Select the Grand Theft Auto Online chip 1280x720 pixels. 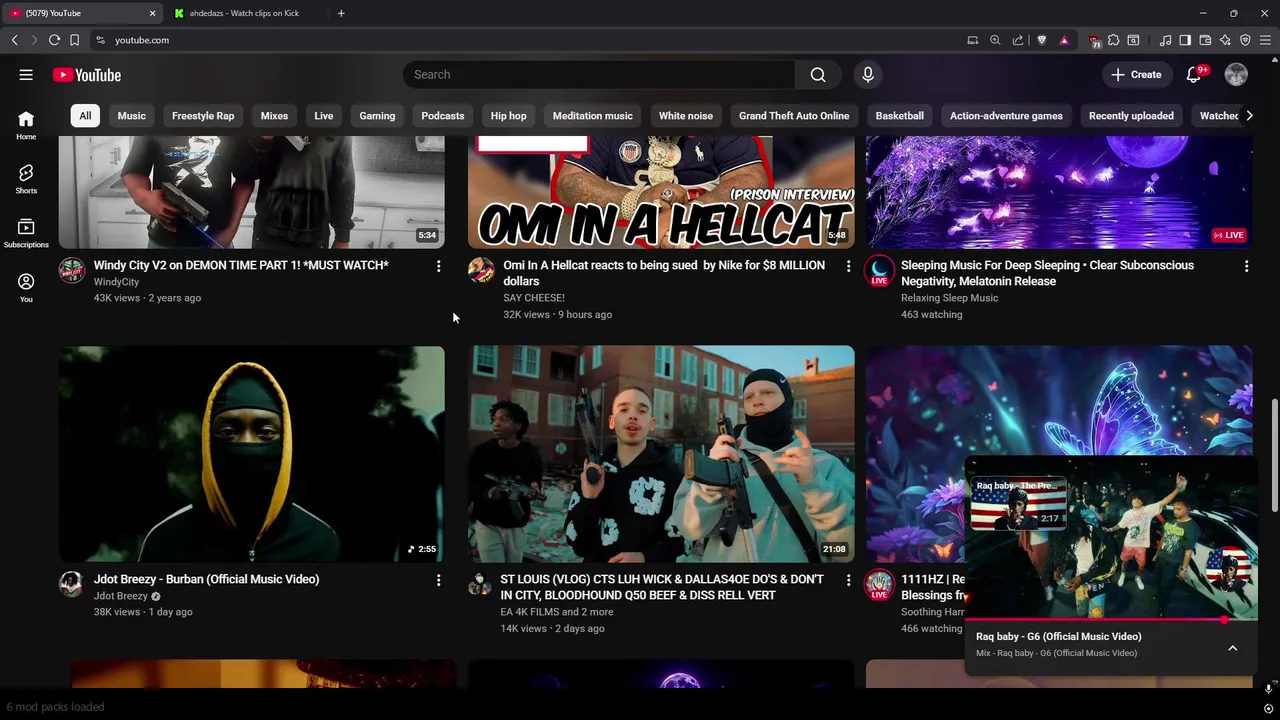tap(794, 116)
